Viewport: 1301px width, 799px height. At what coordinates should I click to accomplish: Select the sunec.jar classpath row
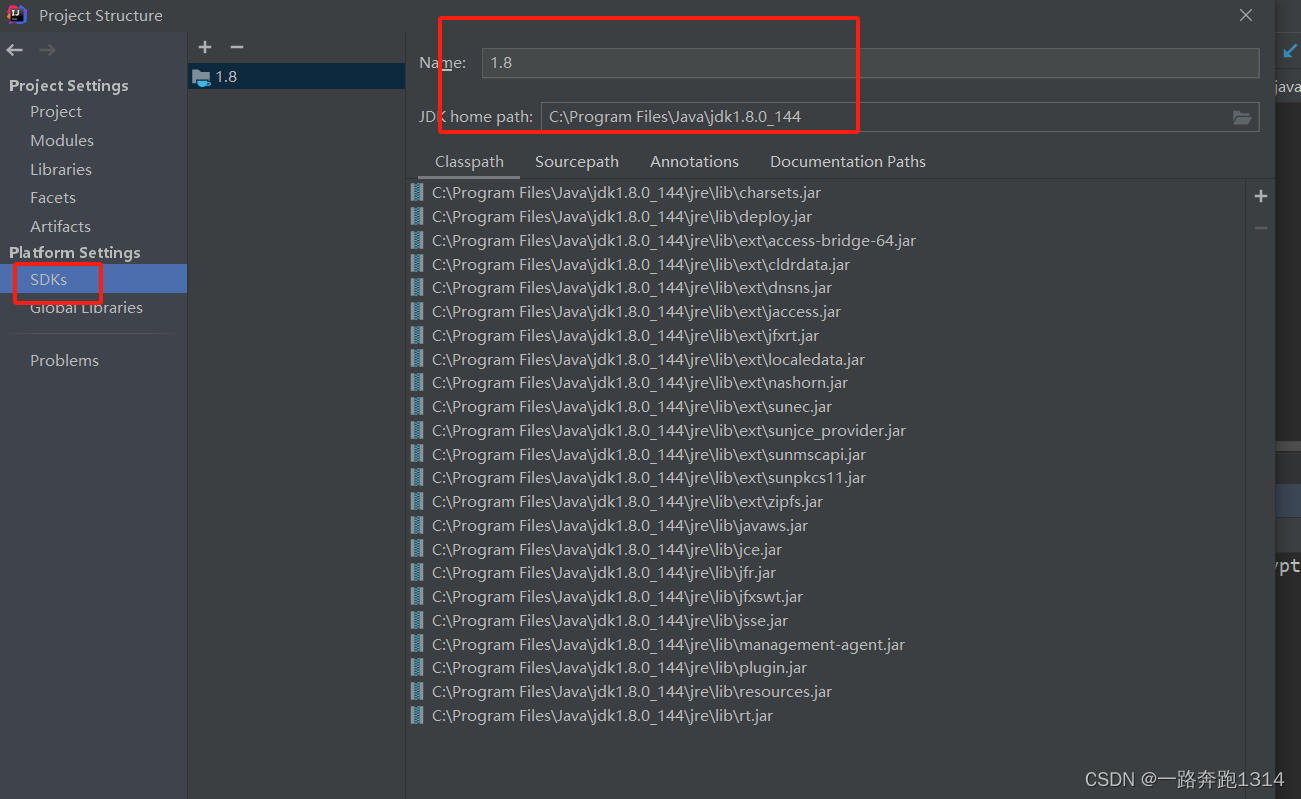point(825,406)
